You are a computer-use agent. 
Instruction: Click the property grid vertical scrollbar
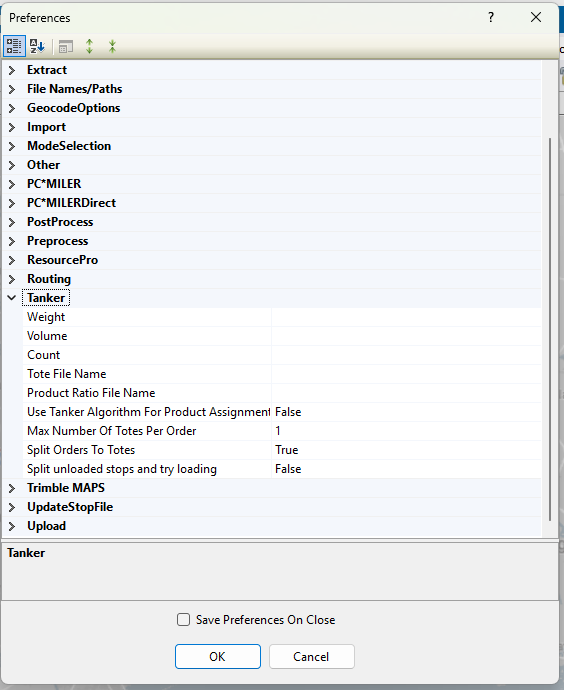550,329
